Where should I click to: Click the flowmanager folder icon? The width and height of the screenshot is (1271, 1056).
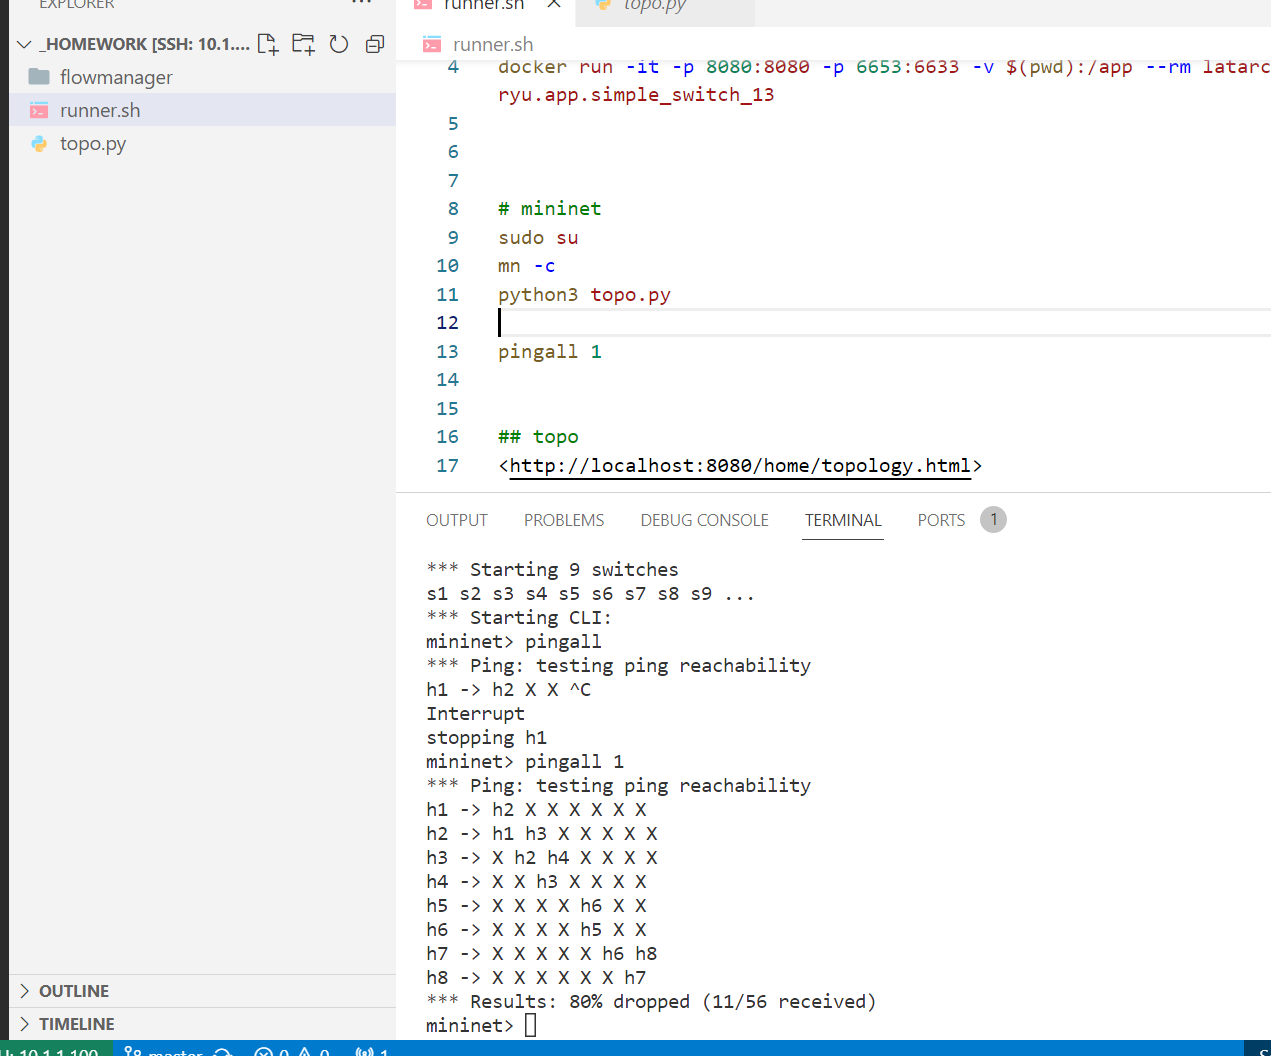[39, 77]
